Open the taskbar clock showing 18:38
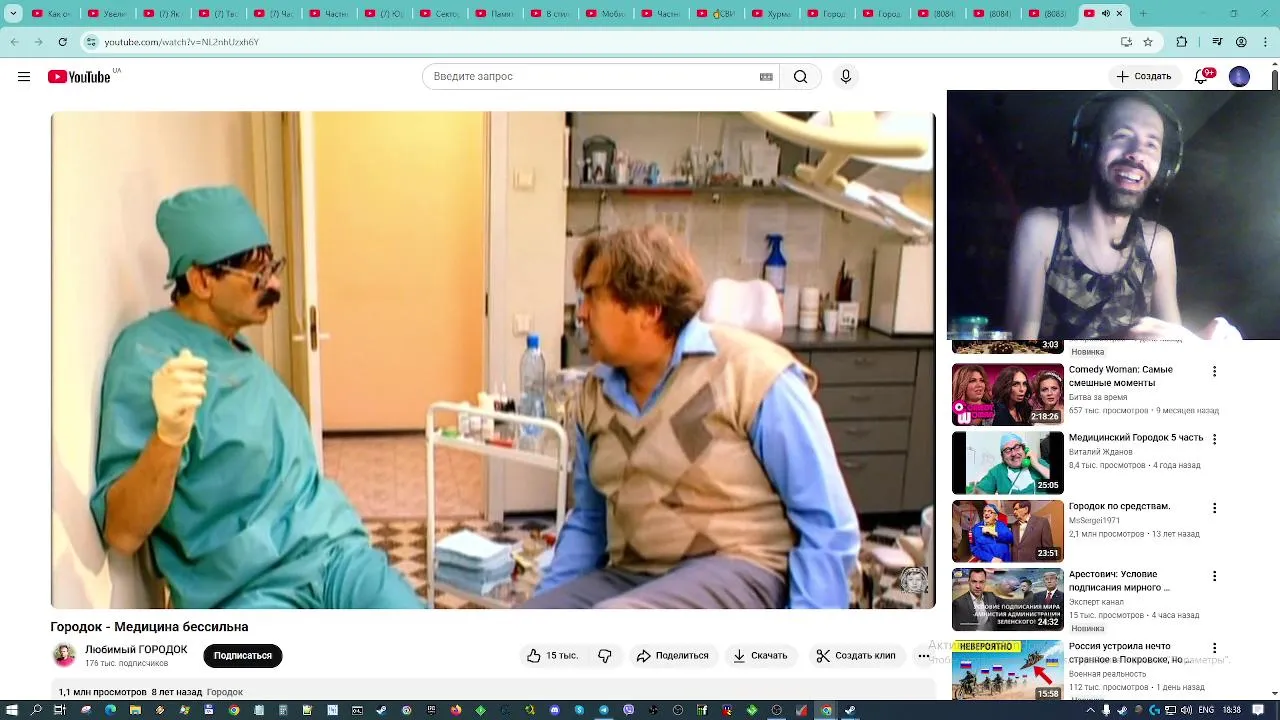Image resolution: width=1280 pixels, height=720 pixels. point(1232,710)
